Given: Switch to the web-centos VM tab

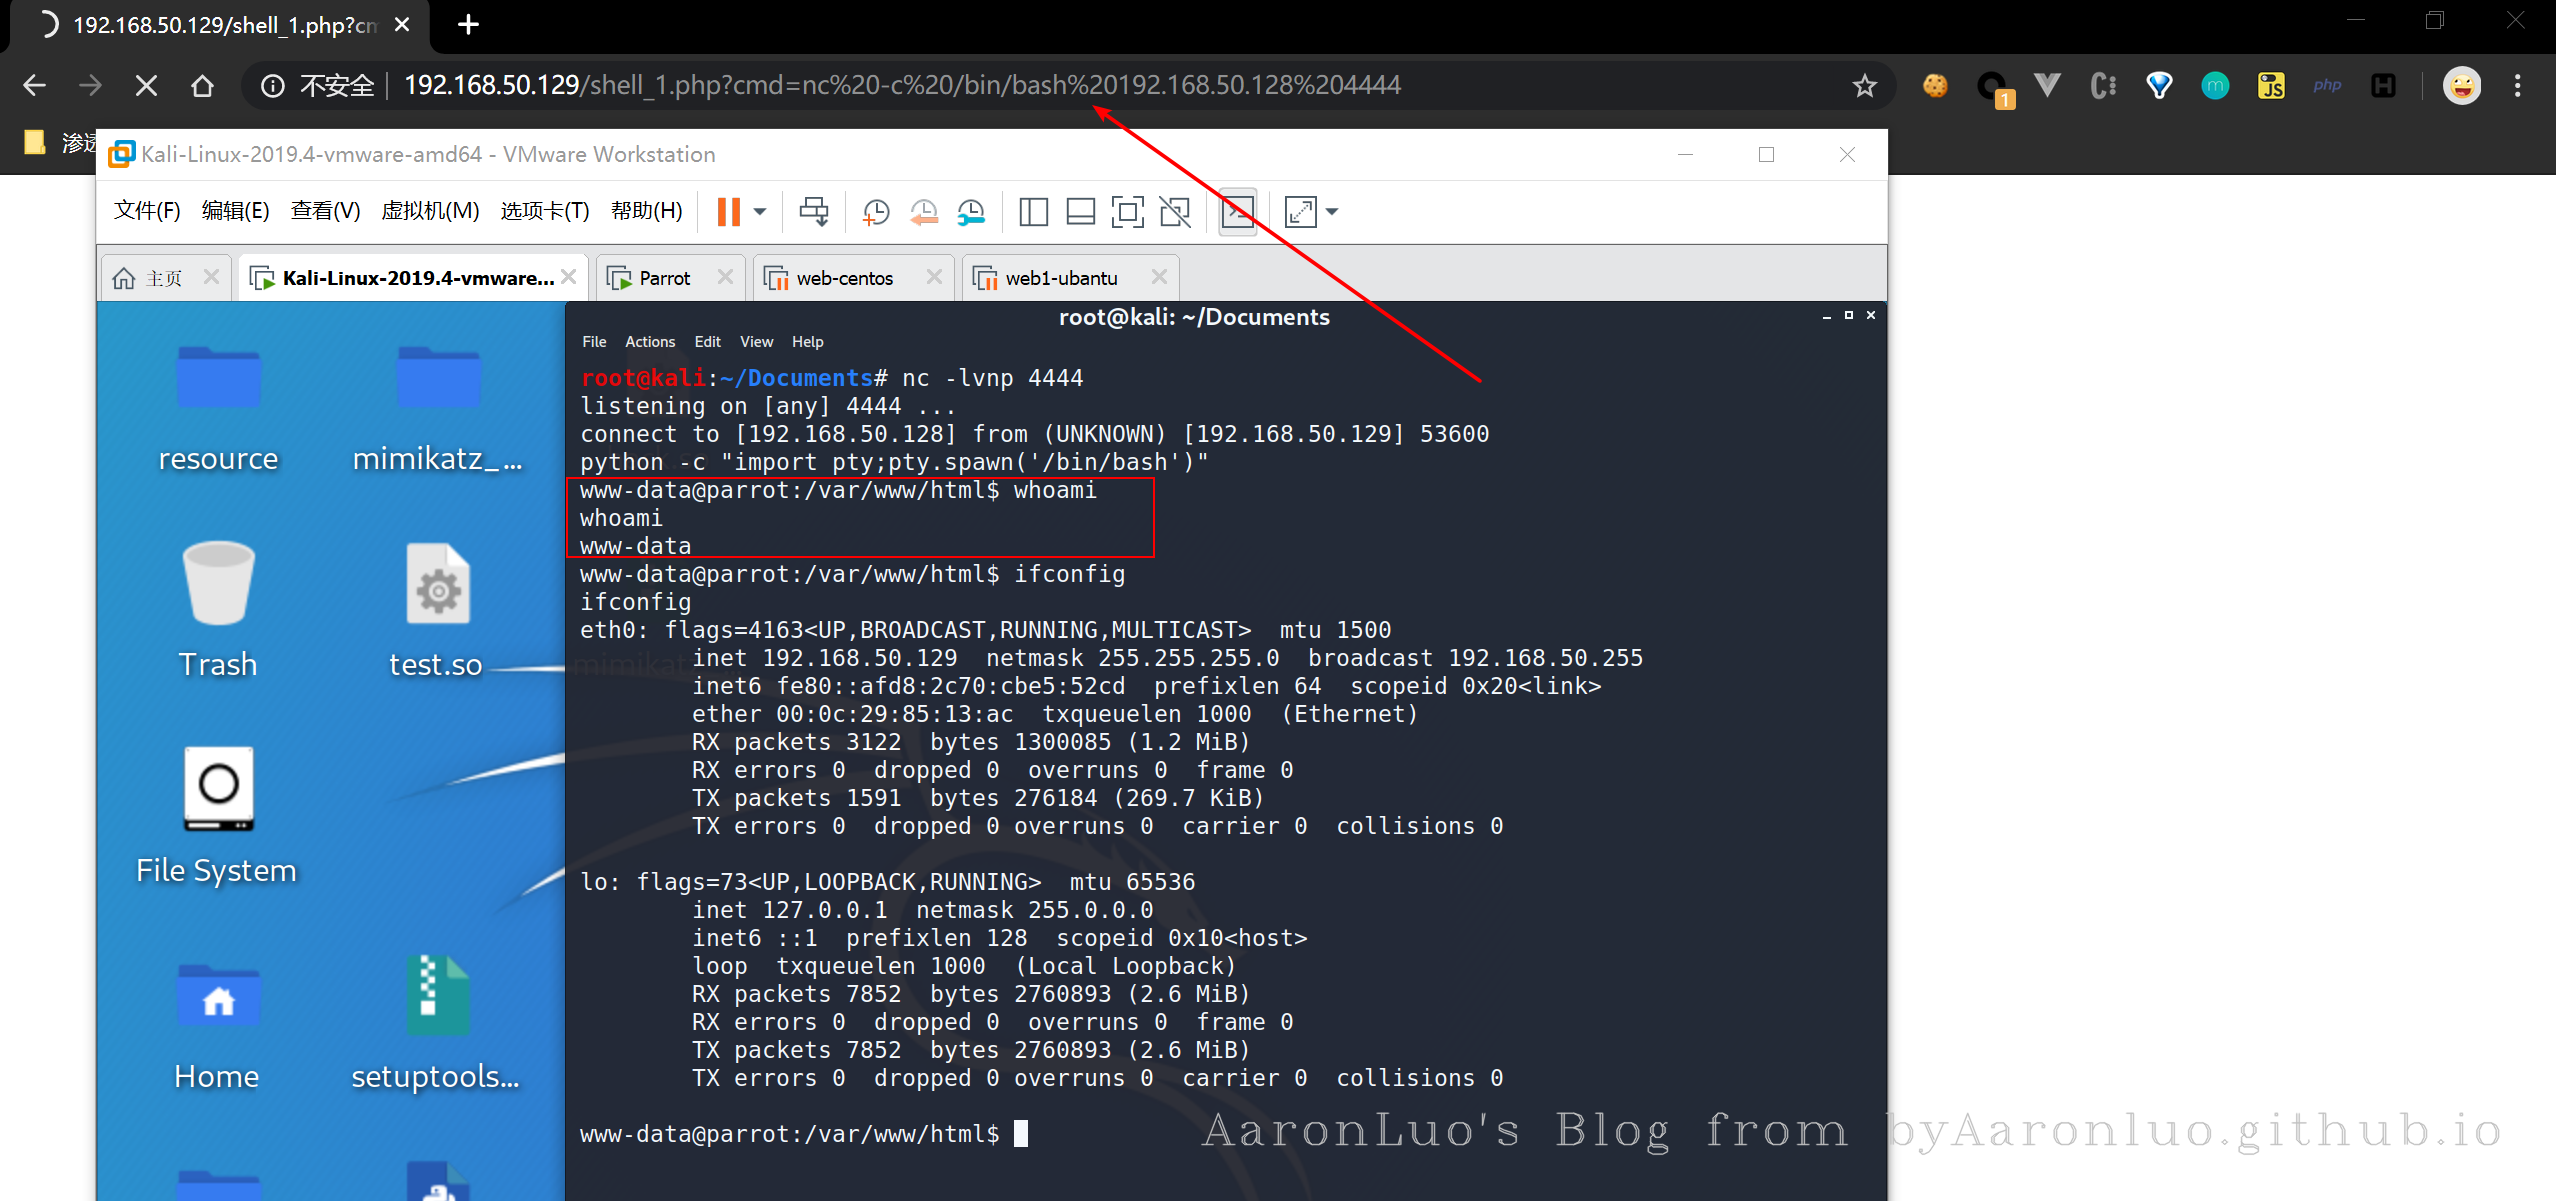Looking at the screenshot, I should [x=844, y=278].
